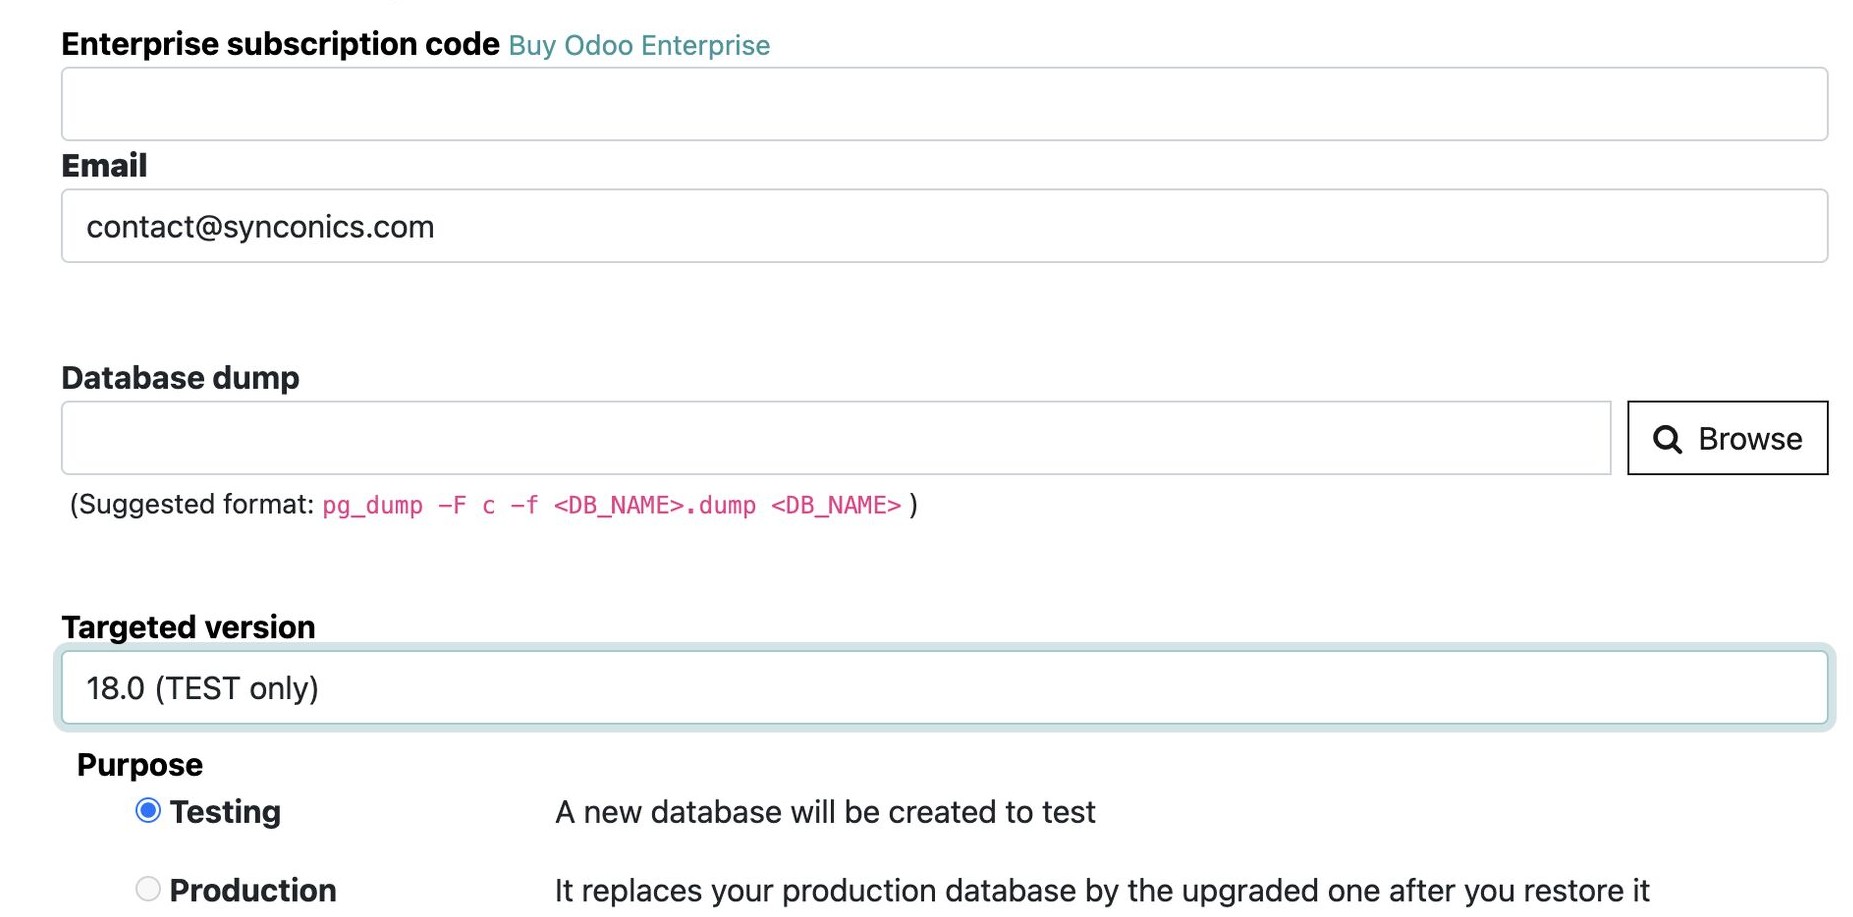Click the '(Suggested format:' hint text
Viewport: 1853px width, 917px height.
[192, 504]
